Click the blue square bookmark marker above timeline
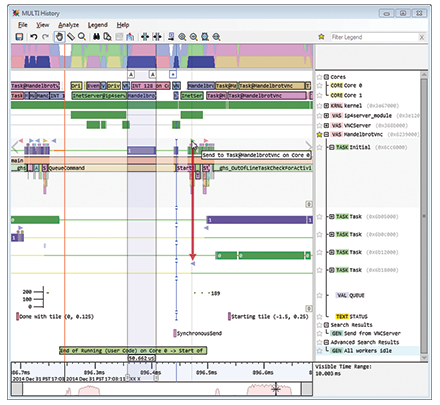Screen dimensions: 440x405 coord(173,74)
